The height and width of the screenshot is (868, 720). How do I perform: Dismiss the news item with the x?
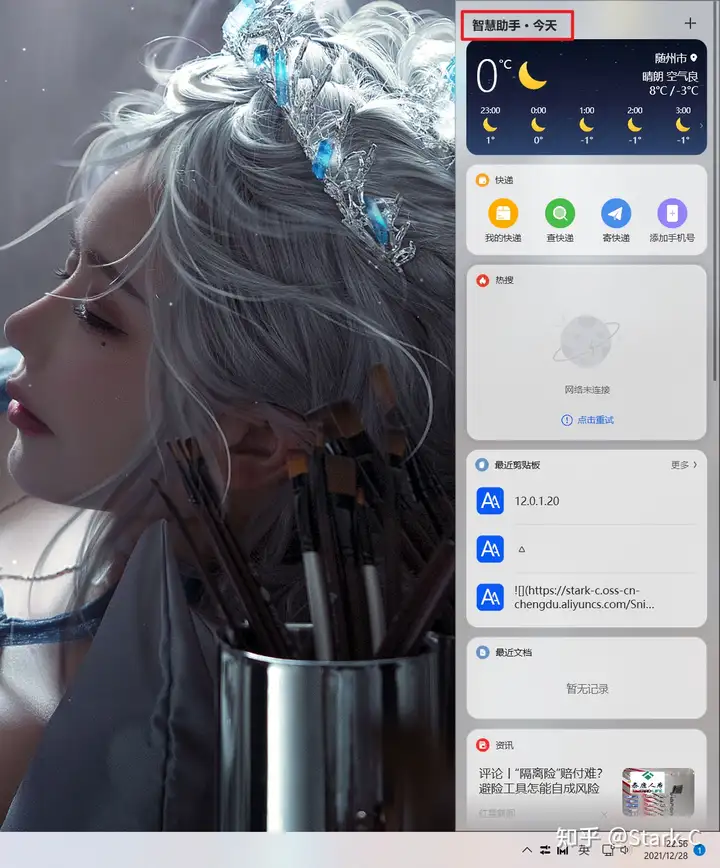point(604,814)
